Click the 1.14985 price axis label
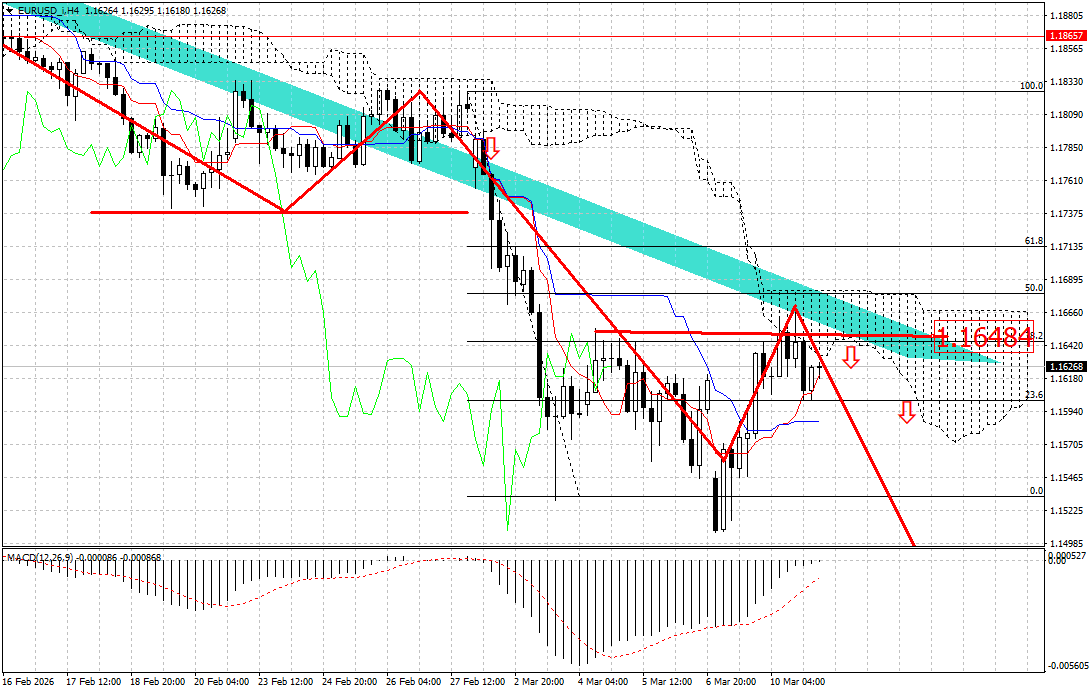This screenshot has width=1090, height=693. pyautogui.click(x=1067, y=544)
